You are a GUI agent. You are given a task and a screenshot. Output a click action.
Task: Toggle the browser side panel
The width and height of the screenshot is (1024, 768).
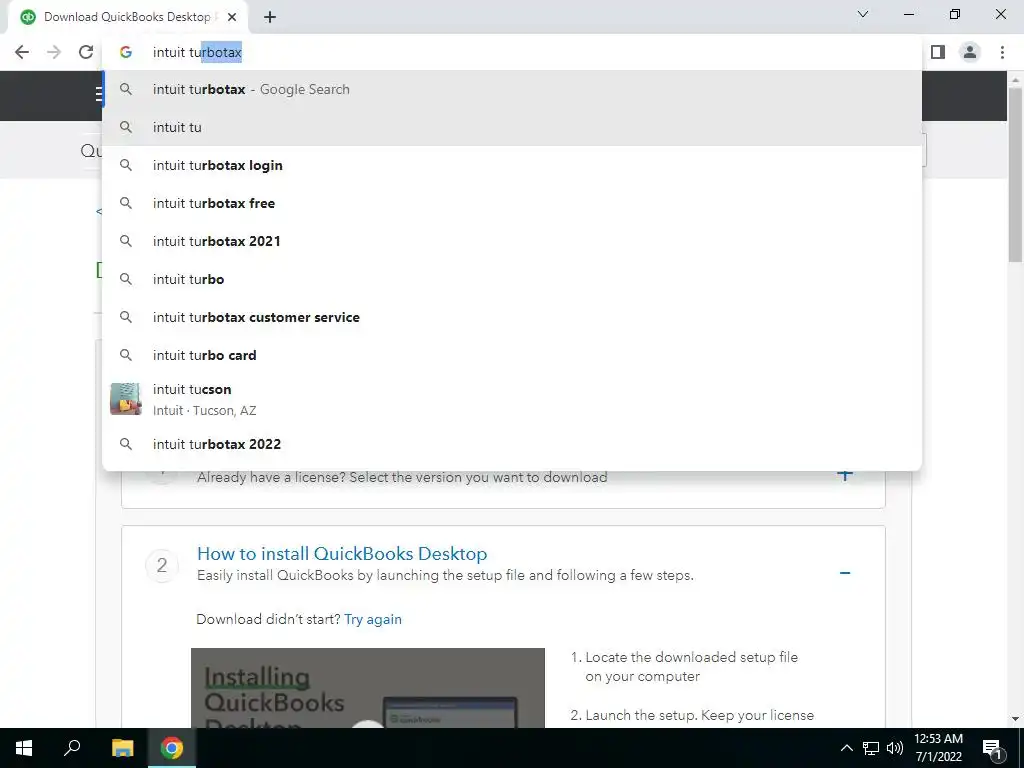(938, 52)
